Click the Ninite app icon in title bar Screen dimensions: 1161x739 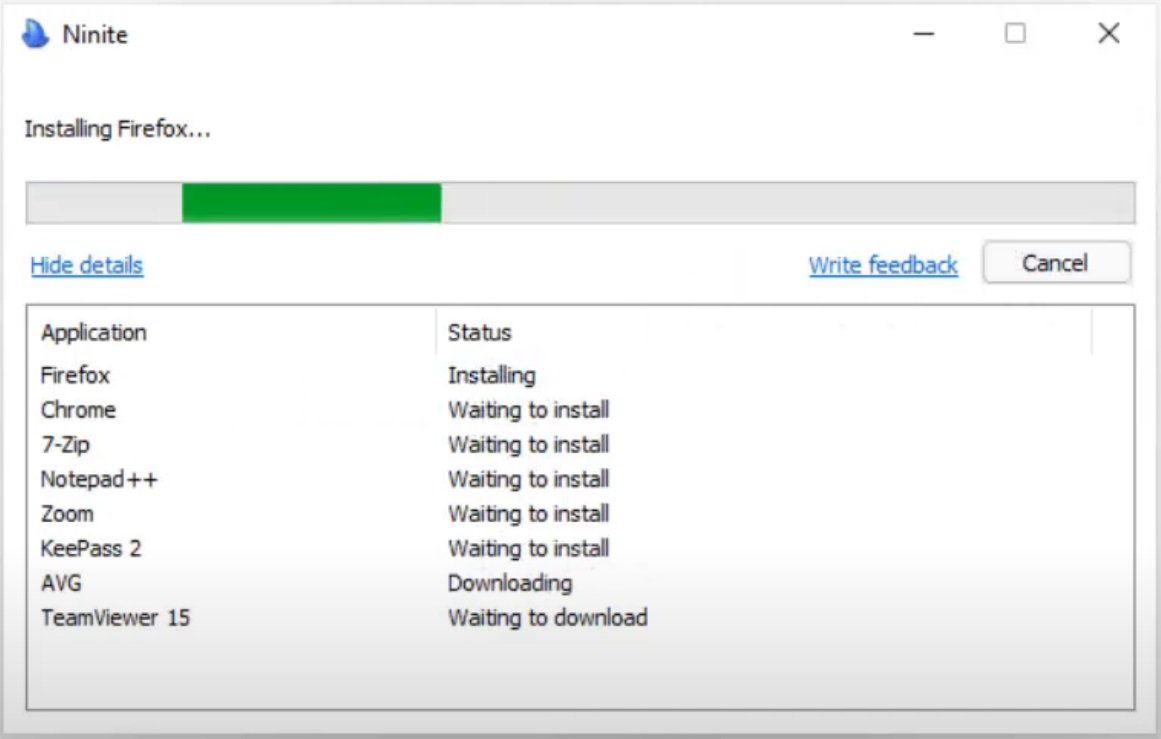[x=35, y=33]
